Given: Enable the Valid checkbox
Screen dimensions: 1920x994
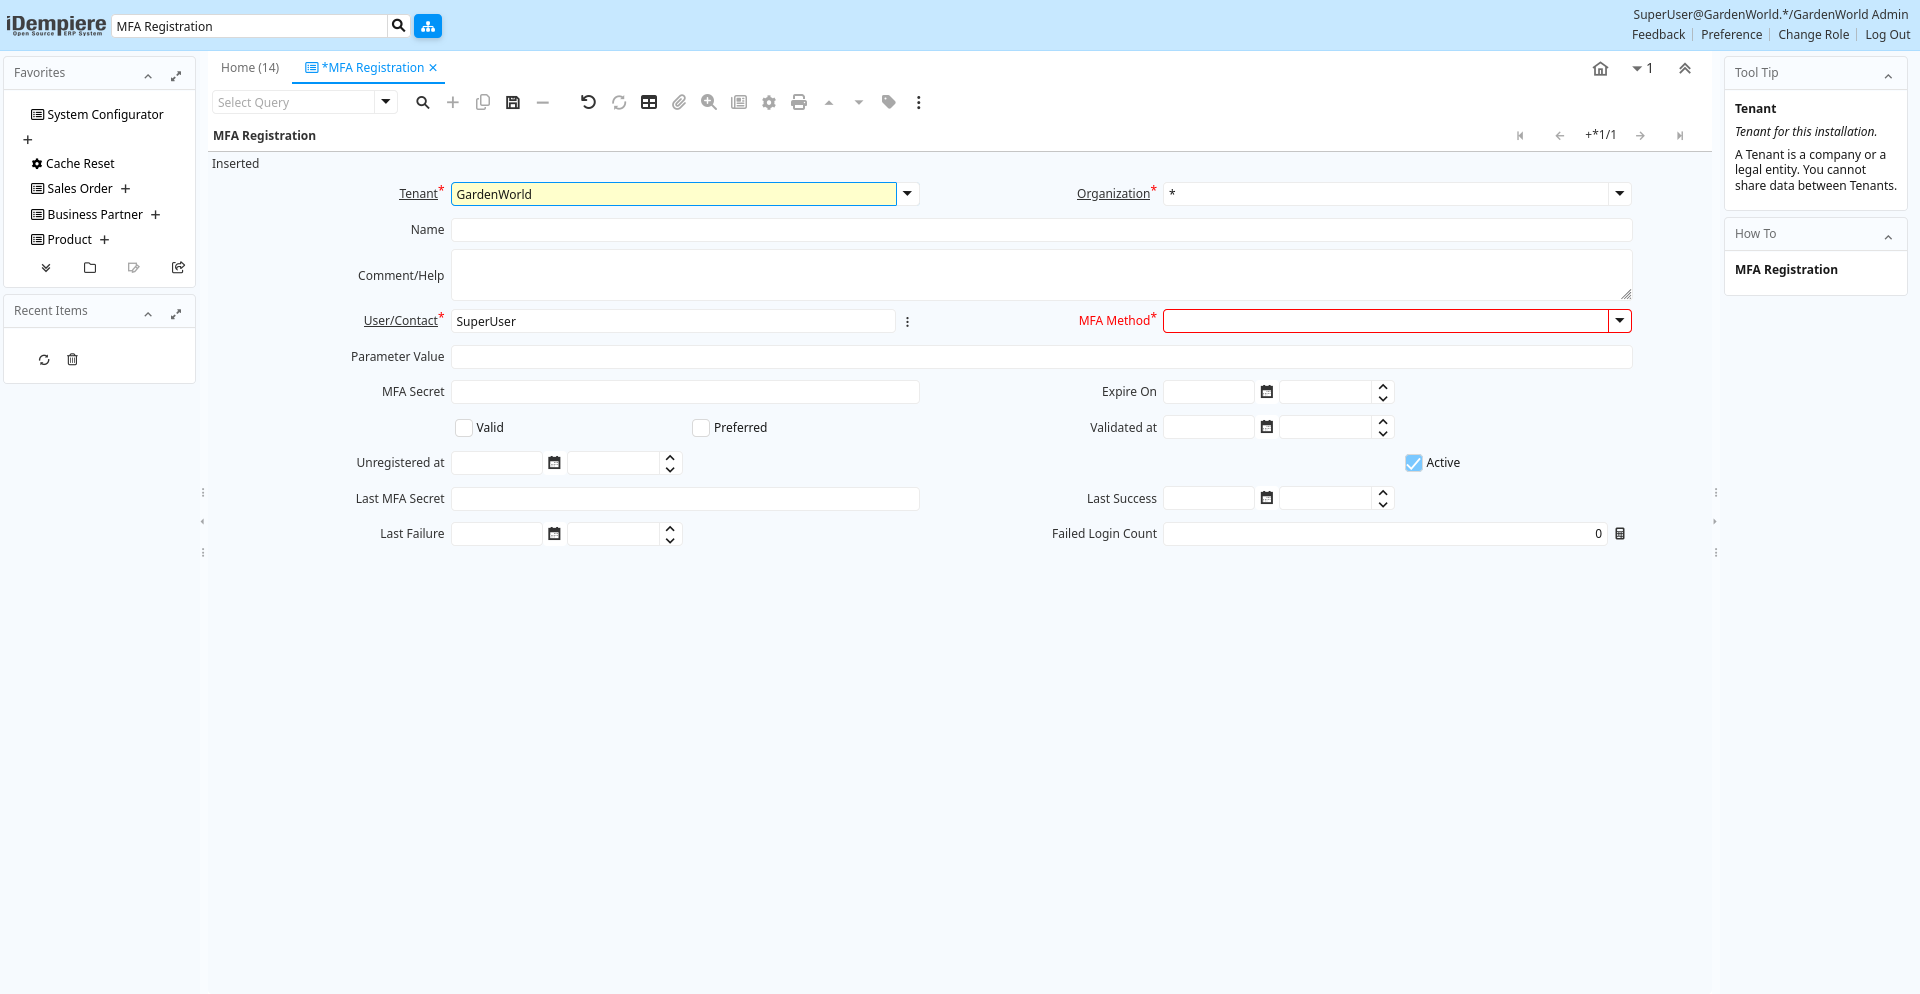Looking at the screenshot, I should [464, 428].
